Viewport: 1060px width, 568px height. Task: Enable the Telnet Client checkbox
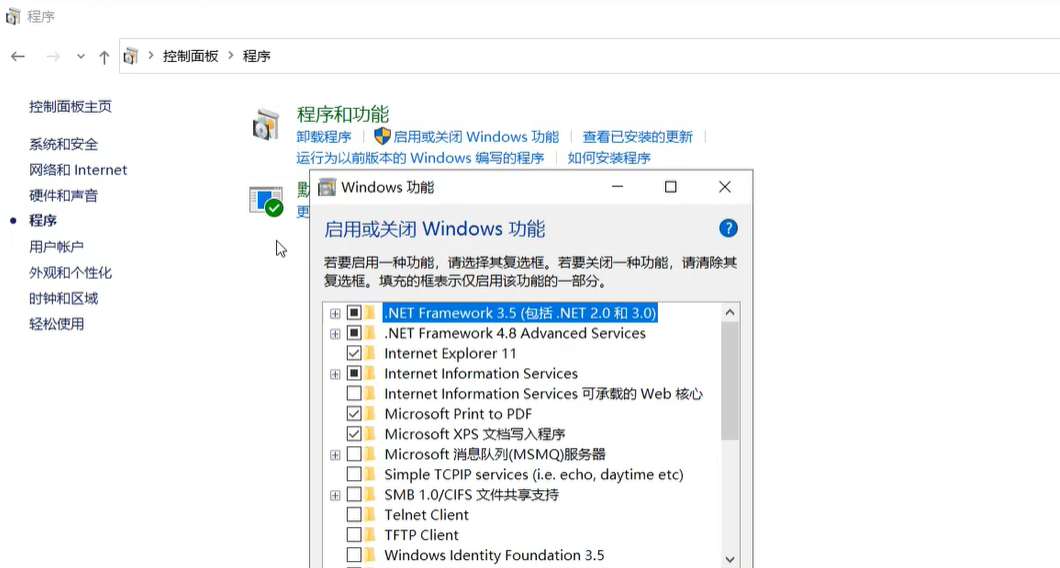click(354, 515)
